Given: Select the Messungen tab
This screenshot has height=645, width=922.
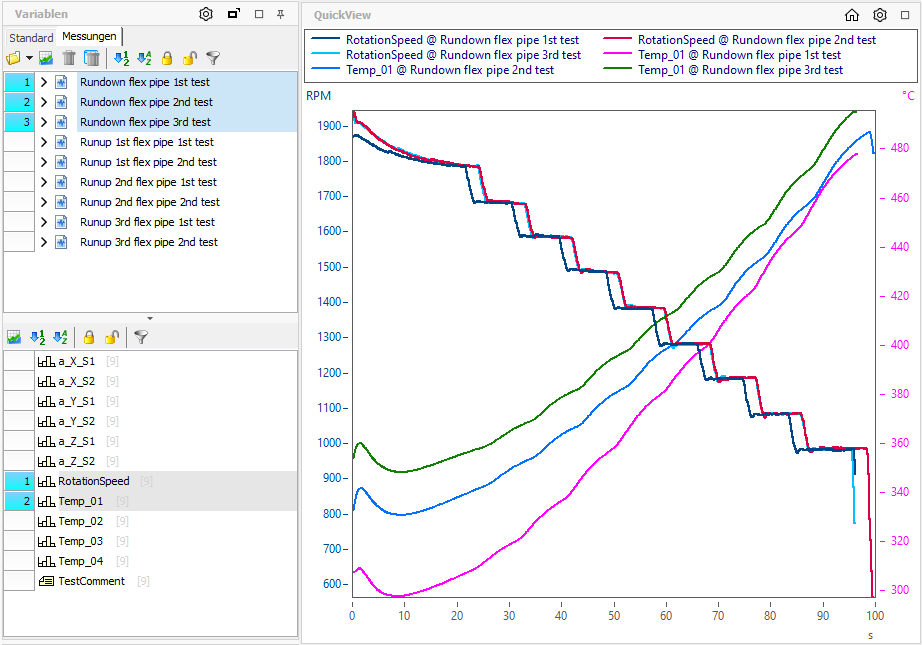Looking at the screenshot, I should pos(89,36).
